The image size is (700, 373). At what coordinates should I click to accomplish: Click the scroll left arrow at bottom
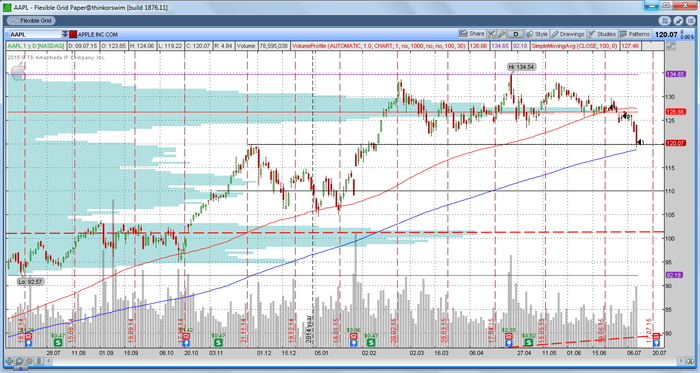pos(48,361)
